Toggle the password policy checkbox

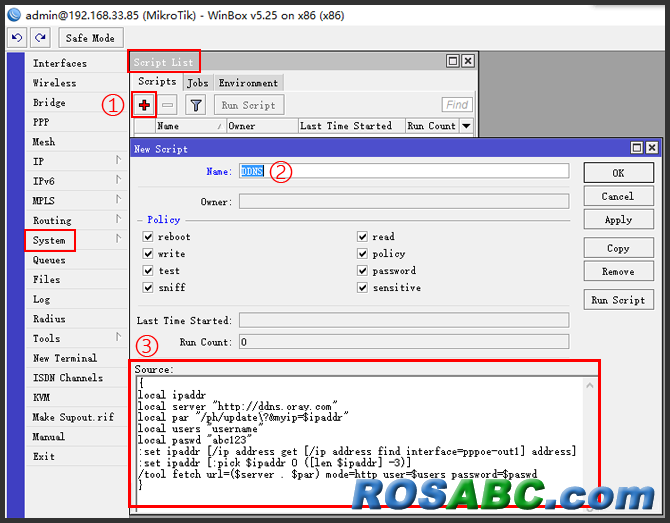[362, 271]
